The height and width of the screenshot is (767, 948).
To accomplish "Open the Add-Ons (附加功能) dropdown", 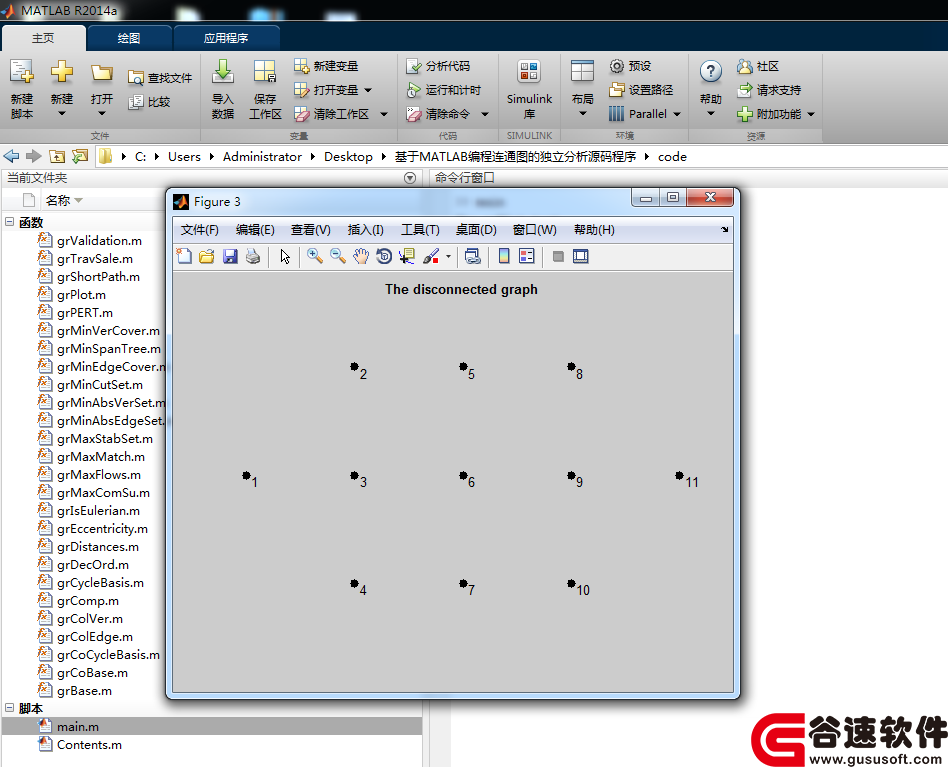I will 811,114.
